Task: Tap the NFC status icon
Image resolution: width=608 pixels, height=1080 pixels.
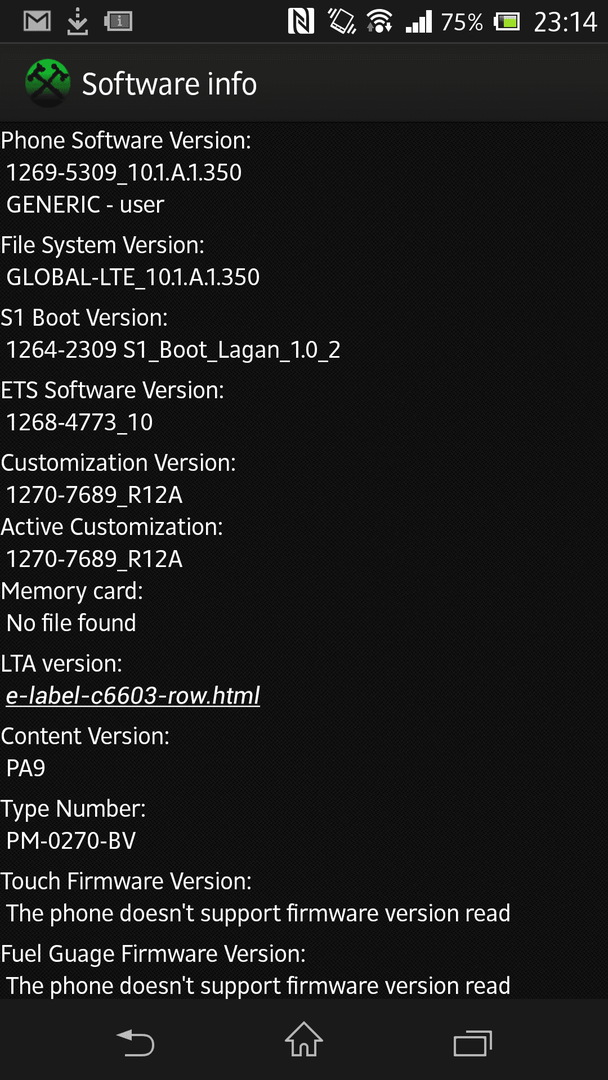Action: pos(301,22)
